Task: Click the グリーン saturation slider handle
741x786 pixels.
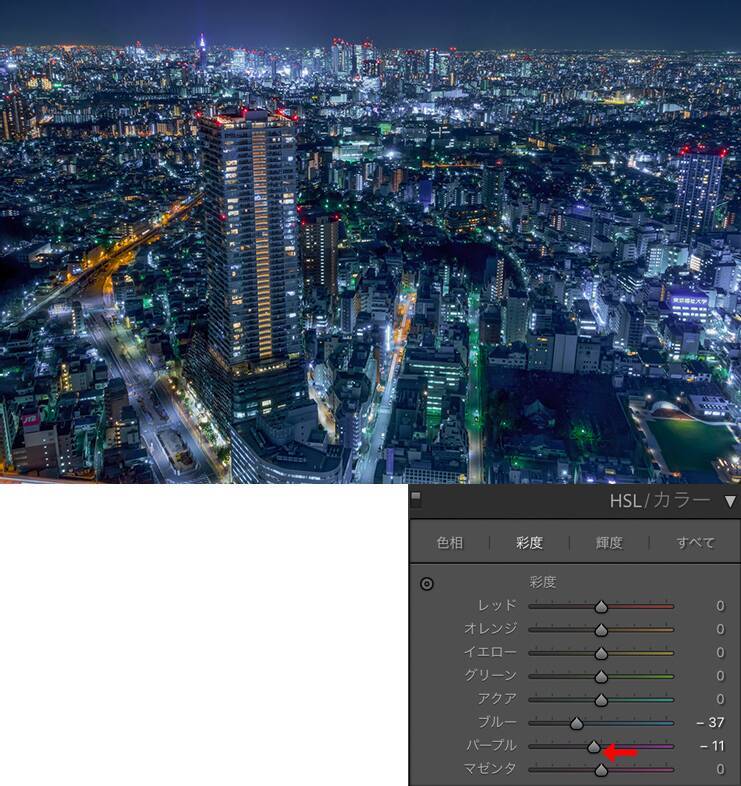Action: click(601, 677)
